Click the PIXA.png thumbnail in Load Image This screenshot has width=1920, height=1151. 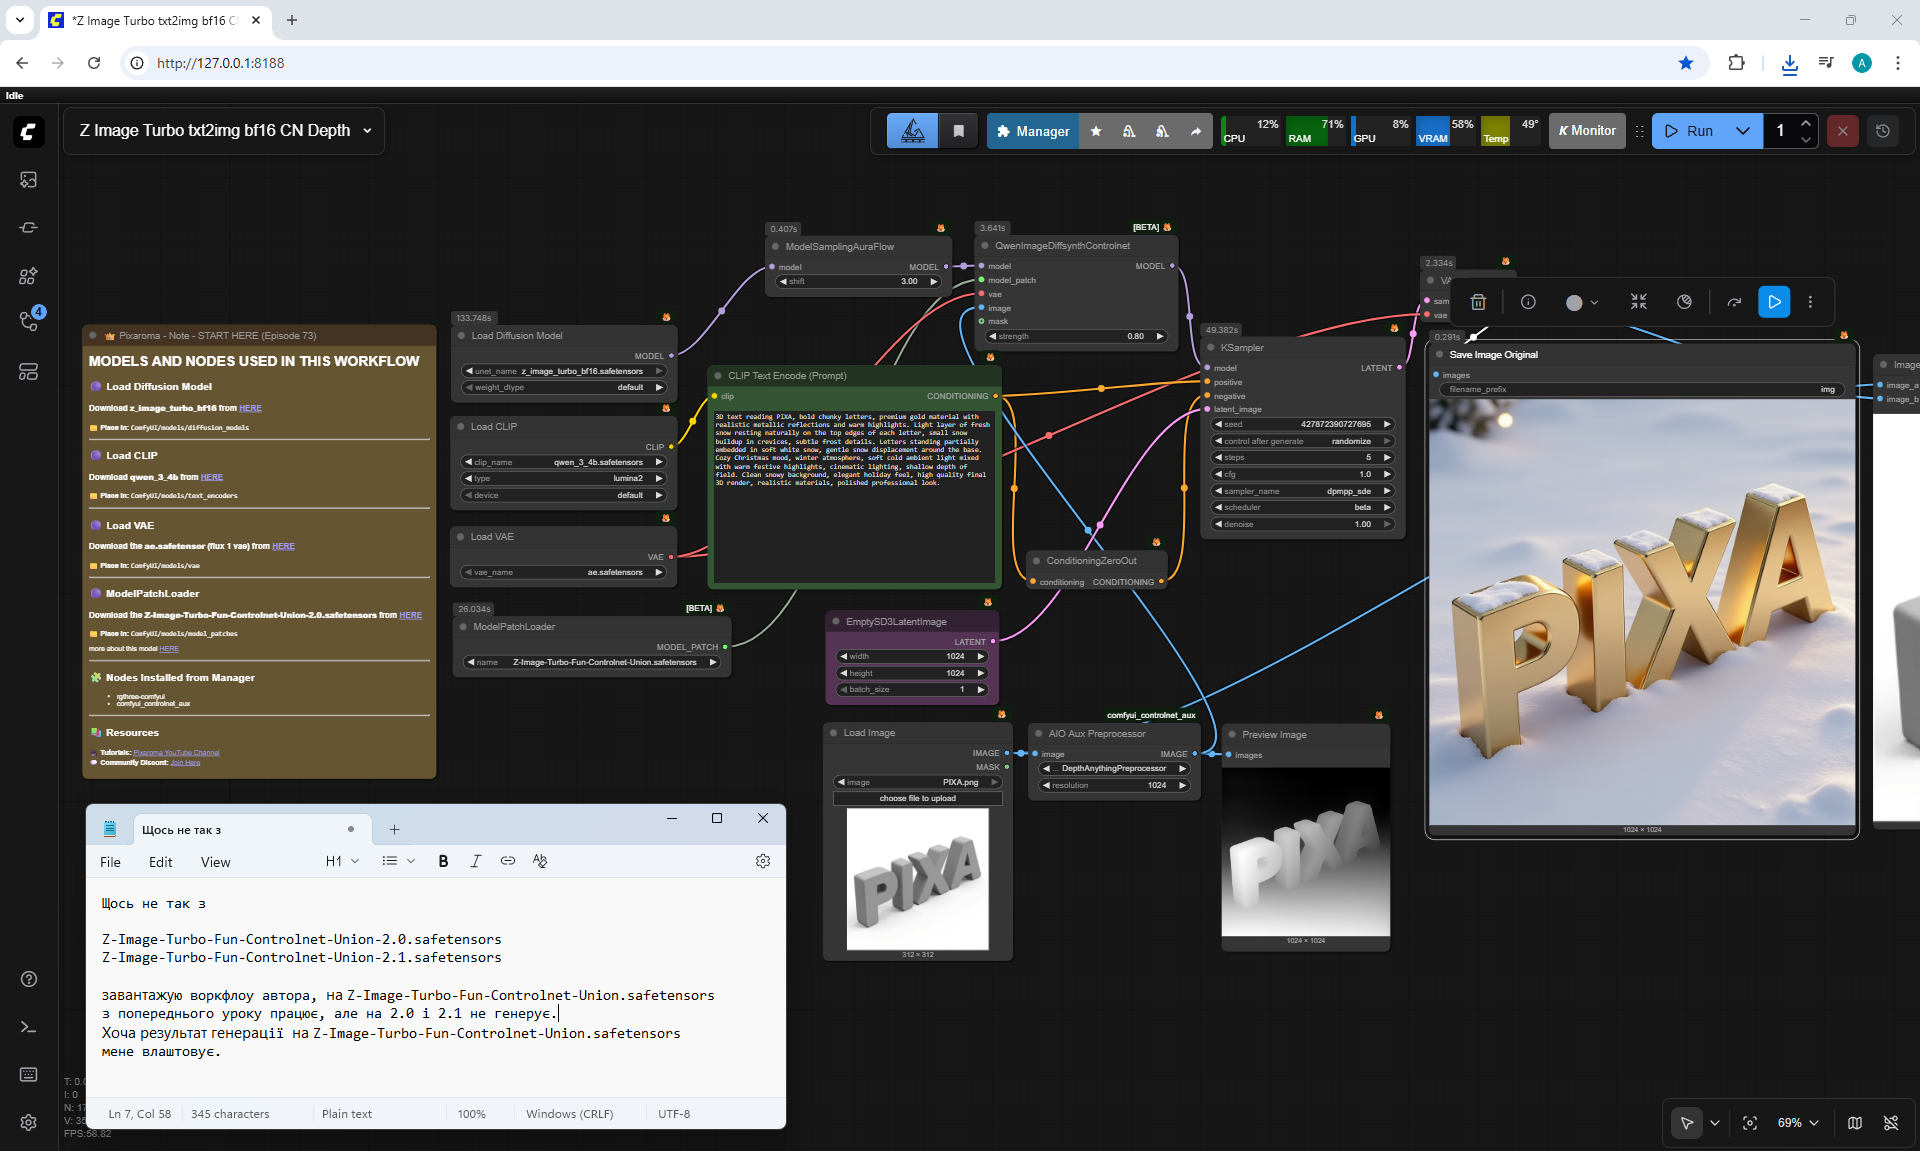[917, 879]
